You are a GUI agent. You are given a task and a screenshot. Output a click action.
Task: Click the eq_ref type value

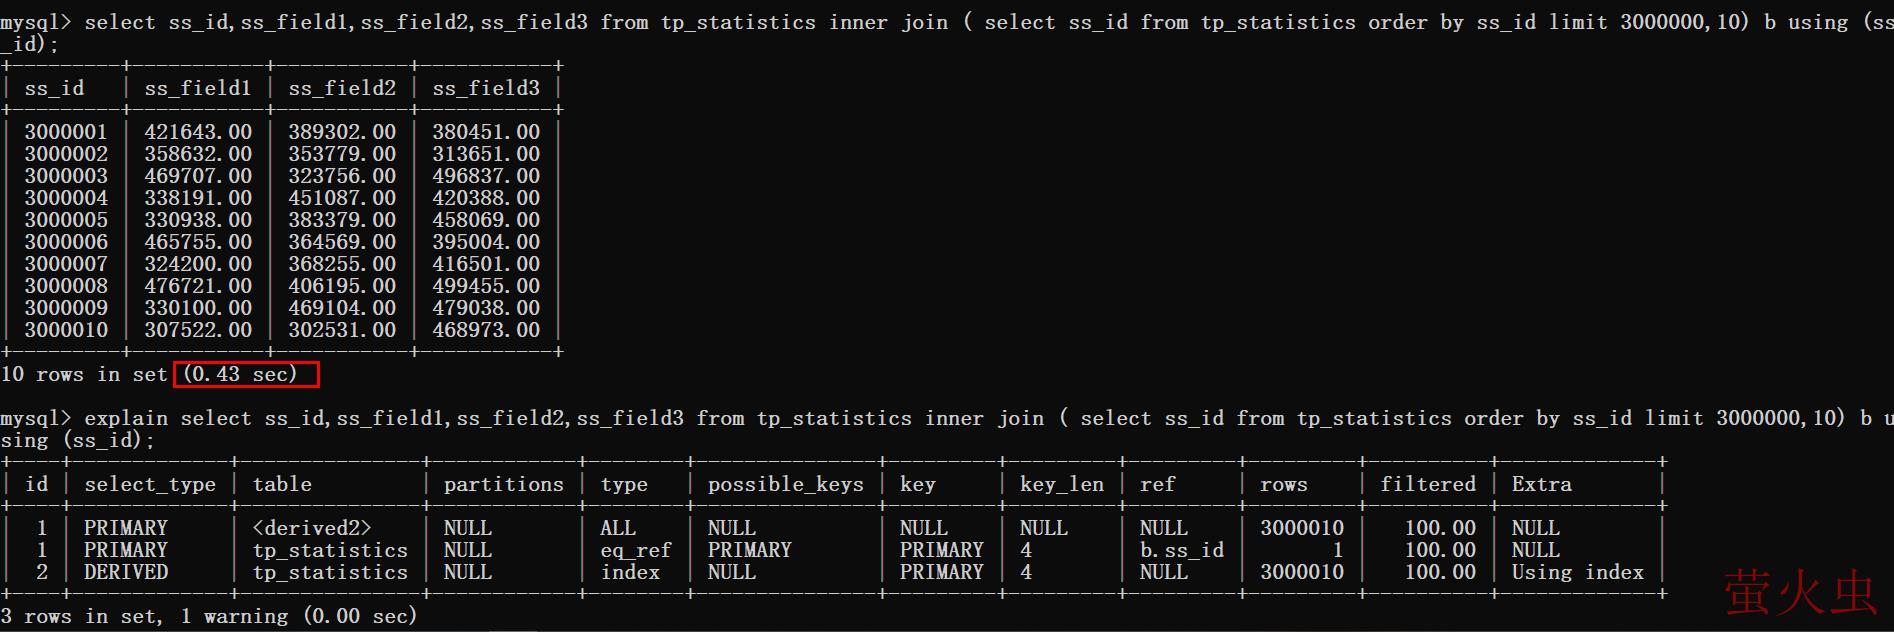(636, 551)
